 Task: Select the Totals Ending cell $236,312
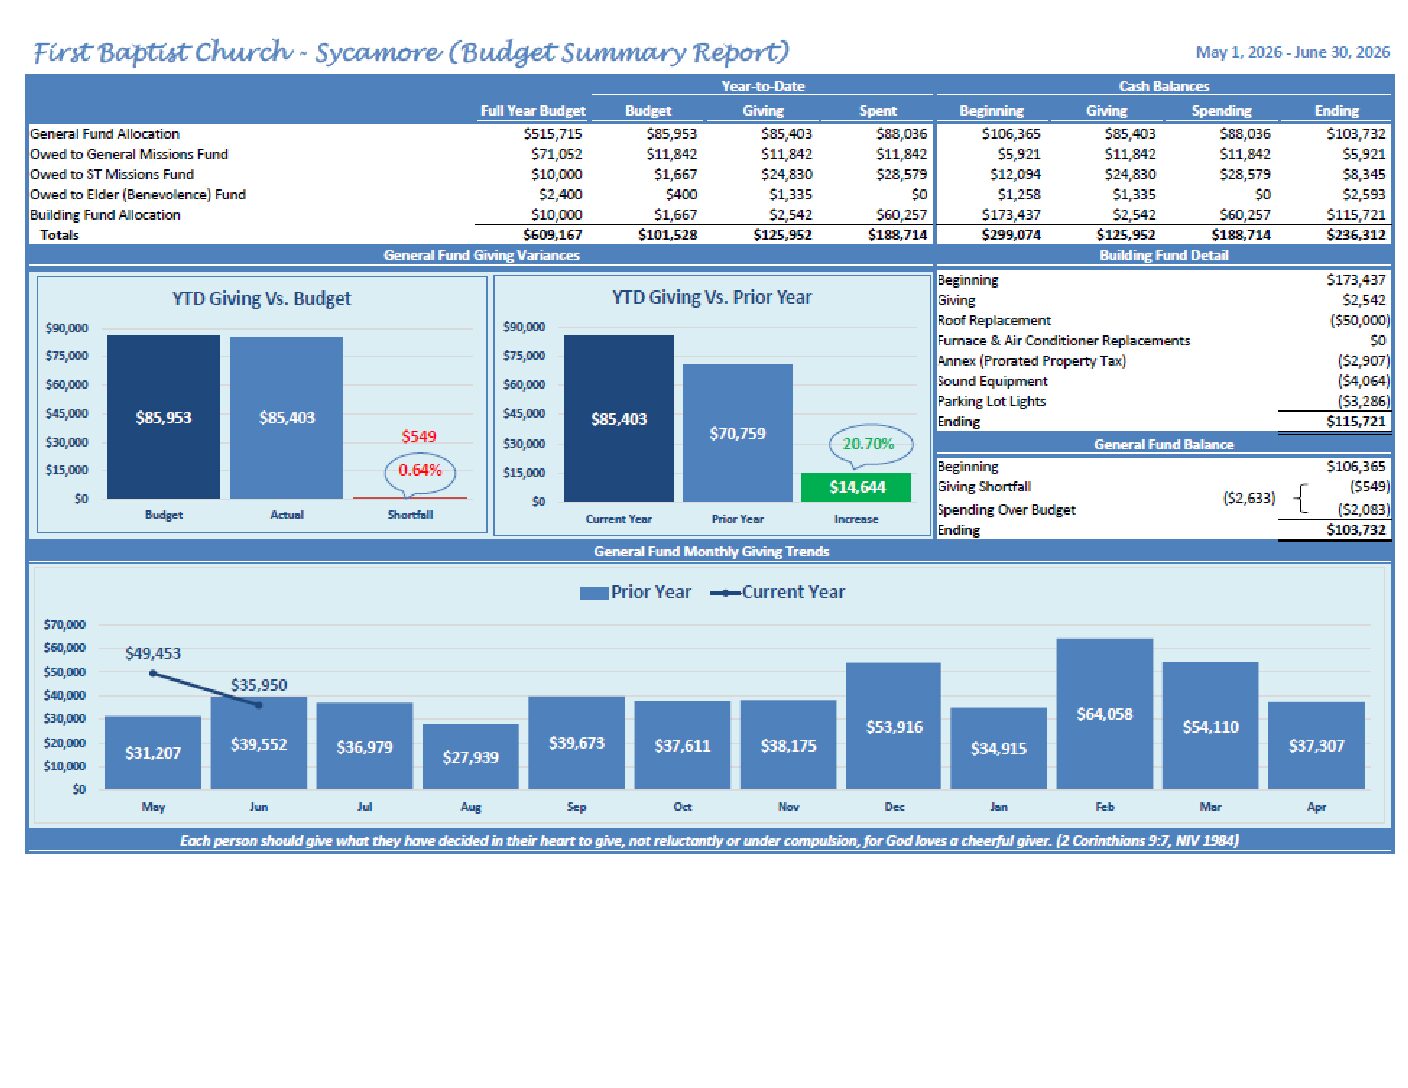1356,235
